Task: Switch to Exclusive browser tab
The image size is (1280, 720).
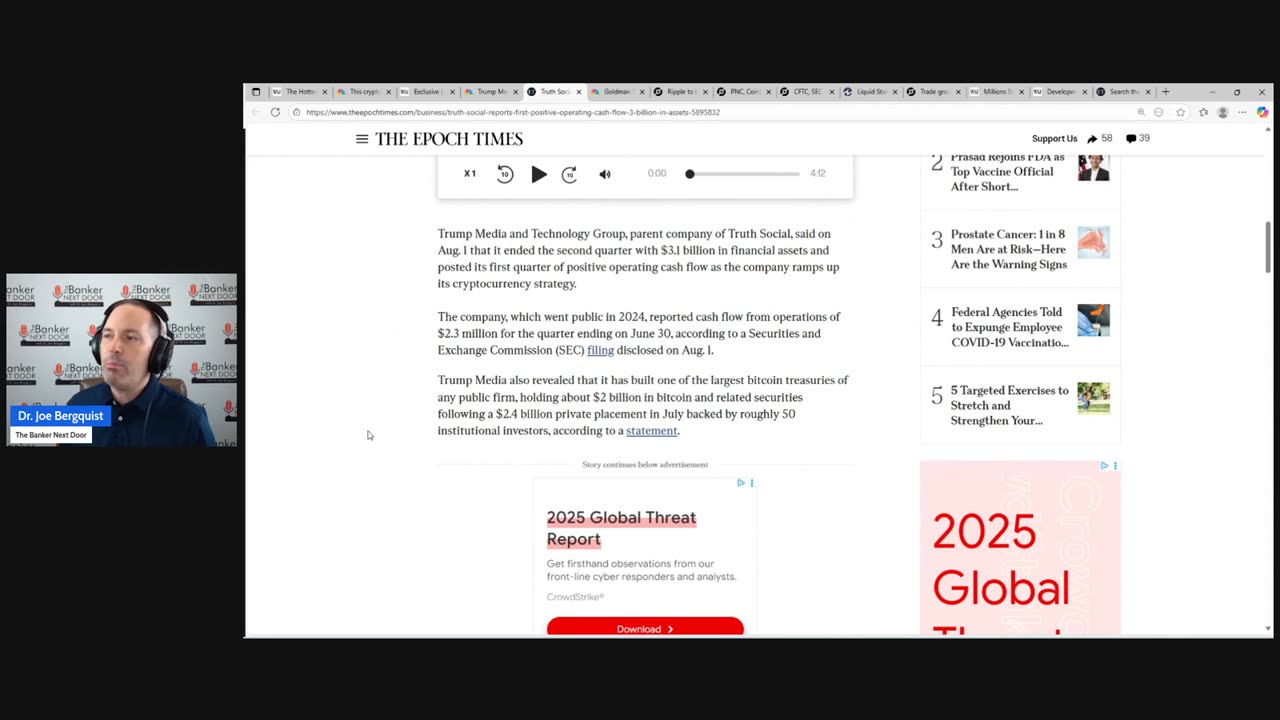Action: pos(425,92)
